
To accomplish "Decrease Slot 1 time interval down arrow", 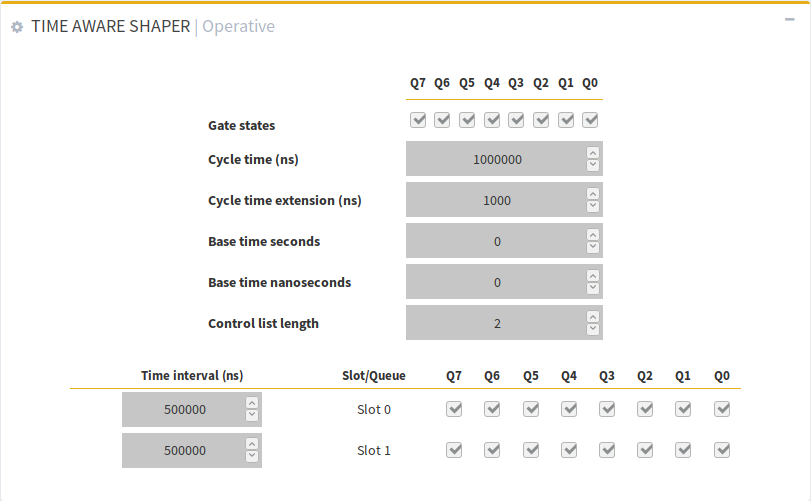I will pyautogui.click(x=252, y=456).
